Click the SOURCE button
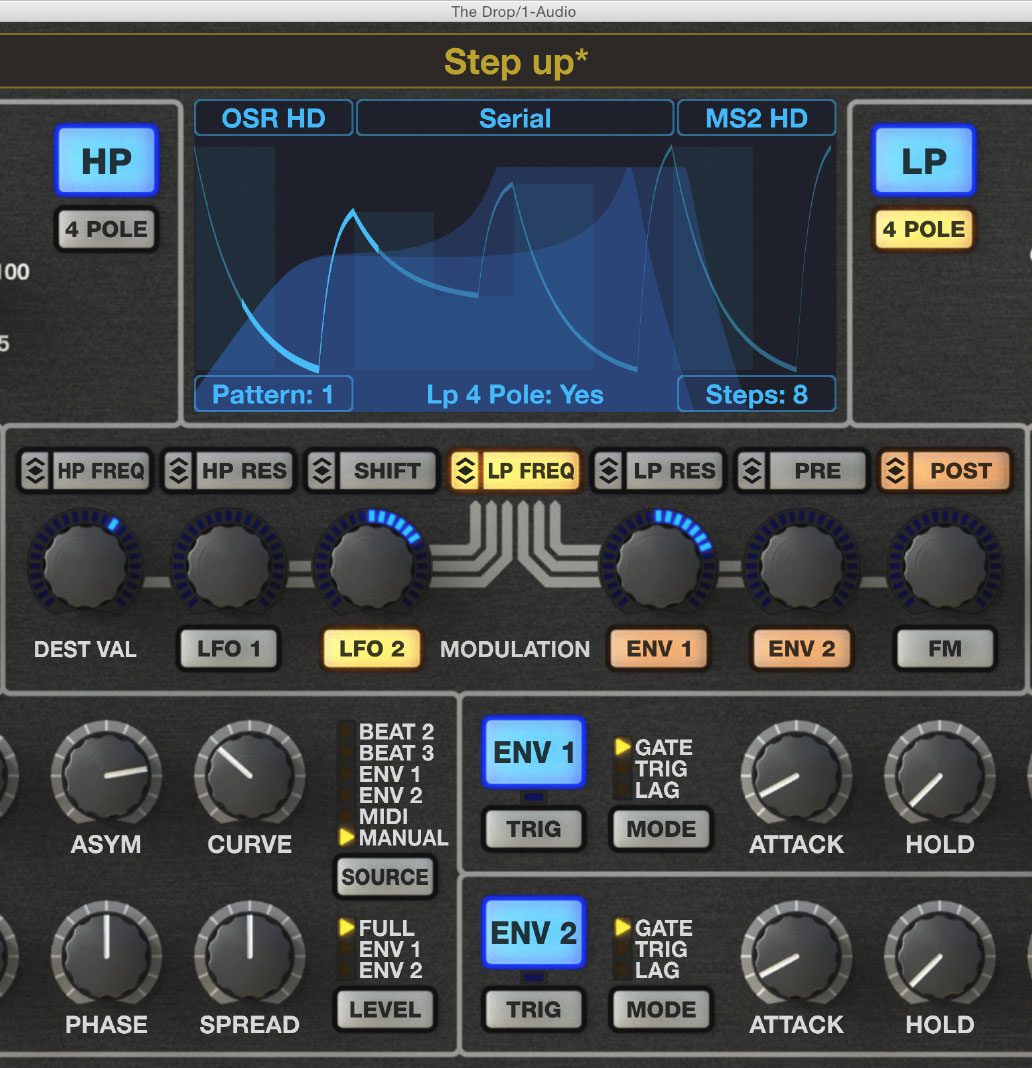The width and height of the screenshot is (1032, 1068). tap(385, 877)
